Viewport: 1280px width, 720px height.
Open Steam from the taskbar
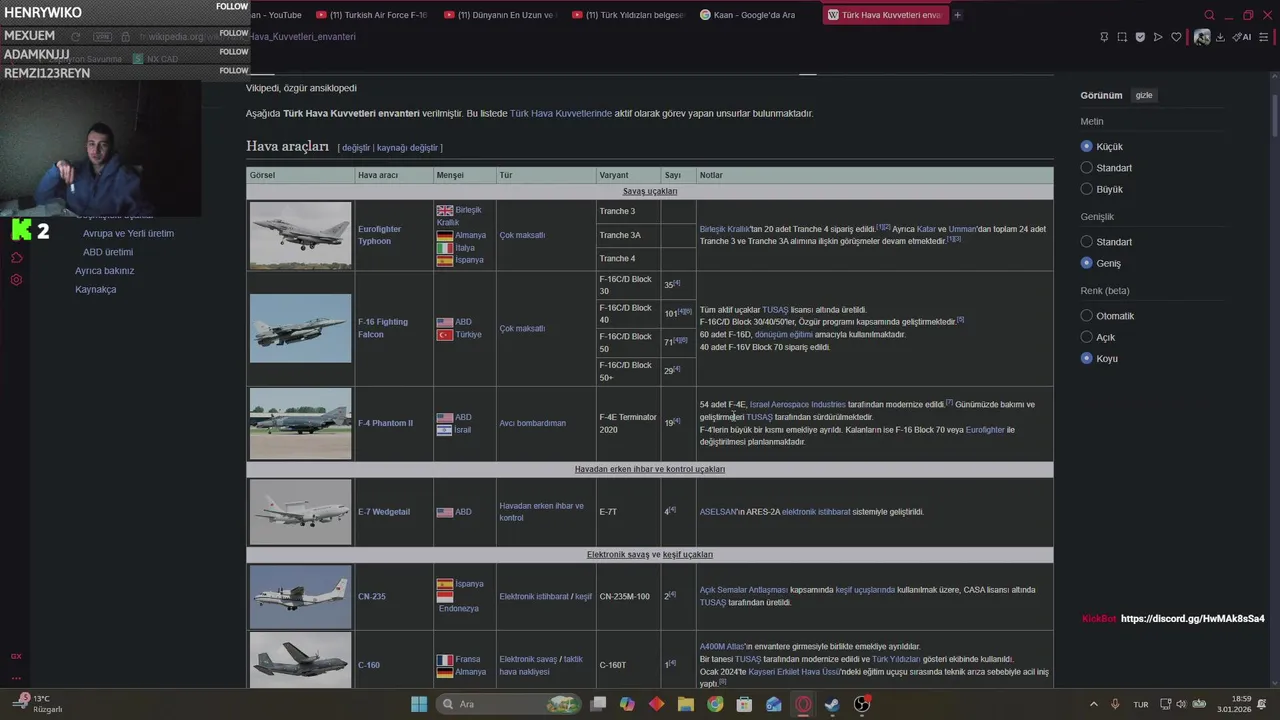832,704
